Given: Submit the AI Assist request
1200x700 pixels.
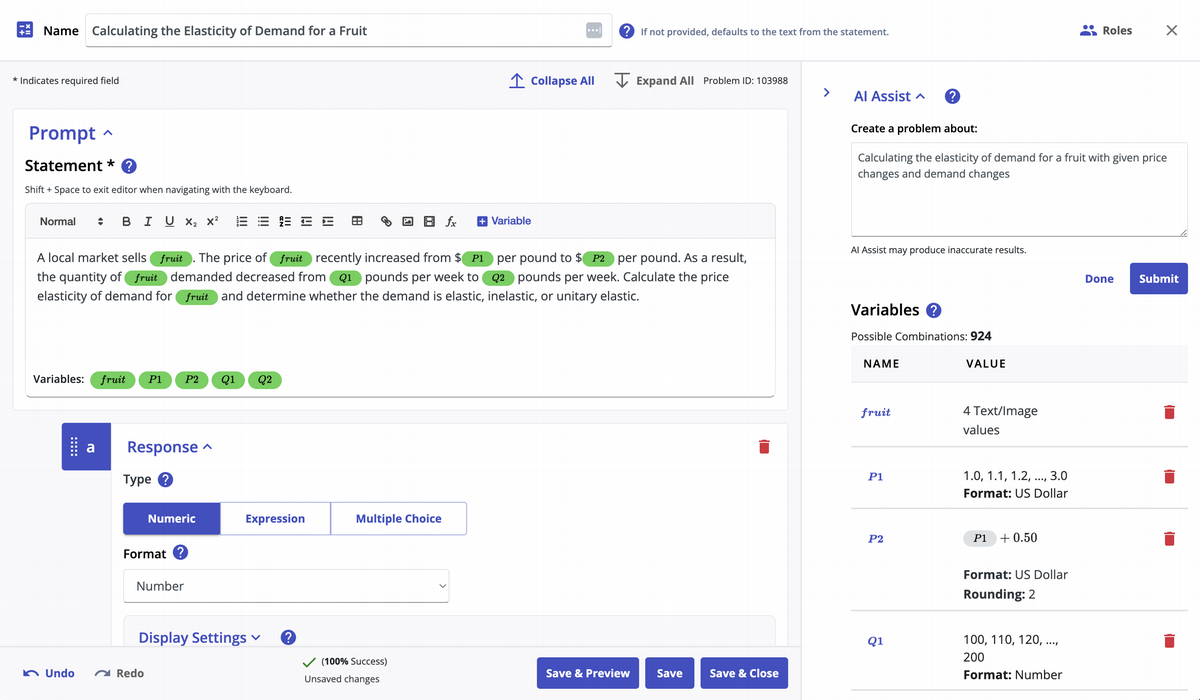Looking at the screenshot, I should pyautogui.click(x=1158, y=278).
